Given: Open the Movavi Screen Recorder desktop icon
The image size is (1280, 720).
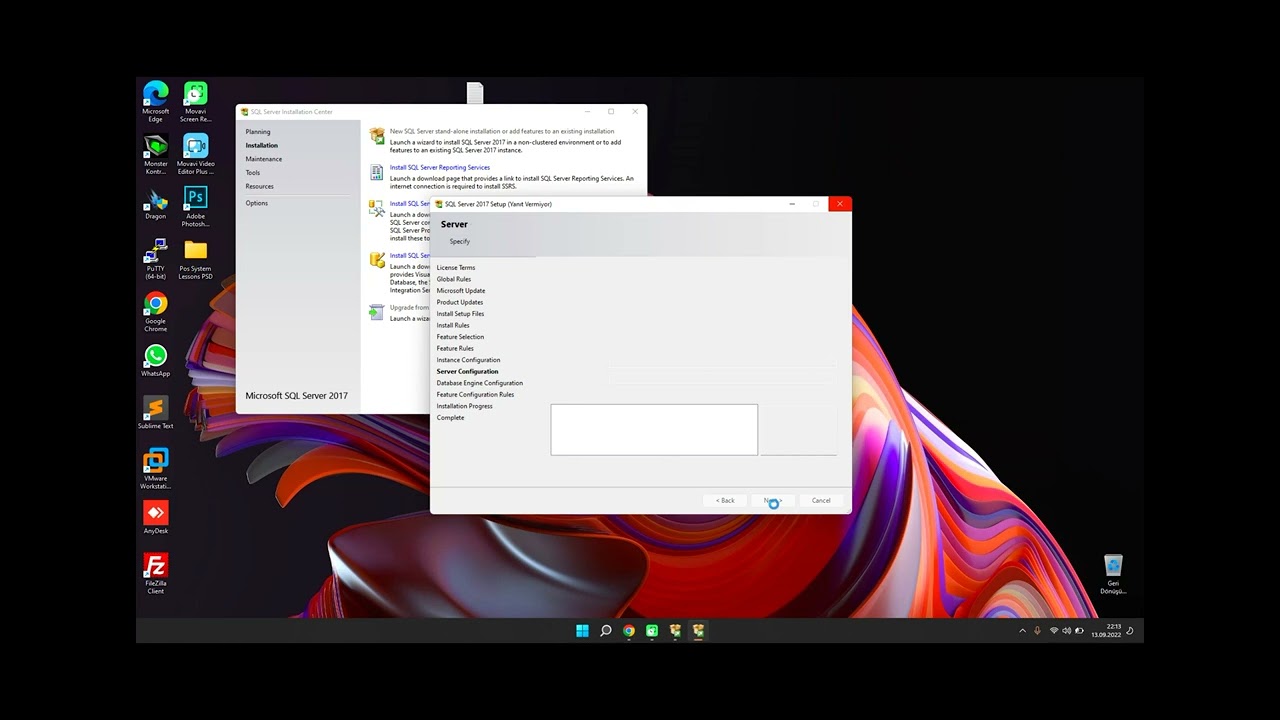Looking at the screenshot, I should point(196,102).
